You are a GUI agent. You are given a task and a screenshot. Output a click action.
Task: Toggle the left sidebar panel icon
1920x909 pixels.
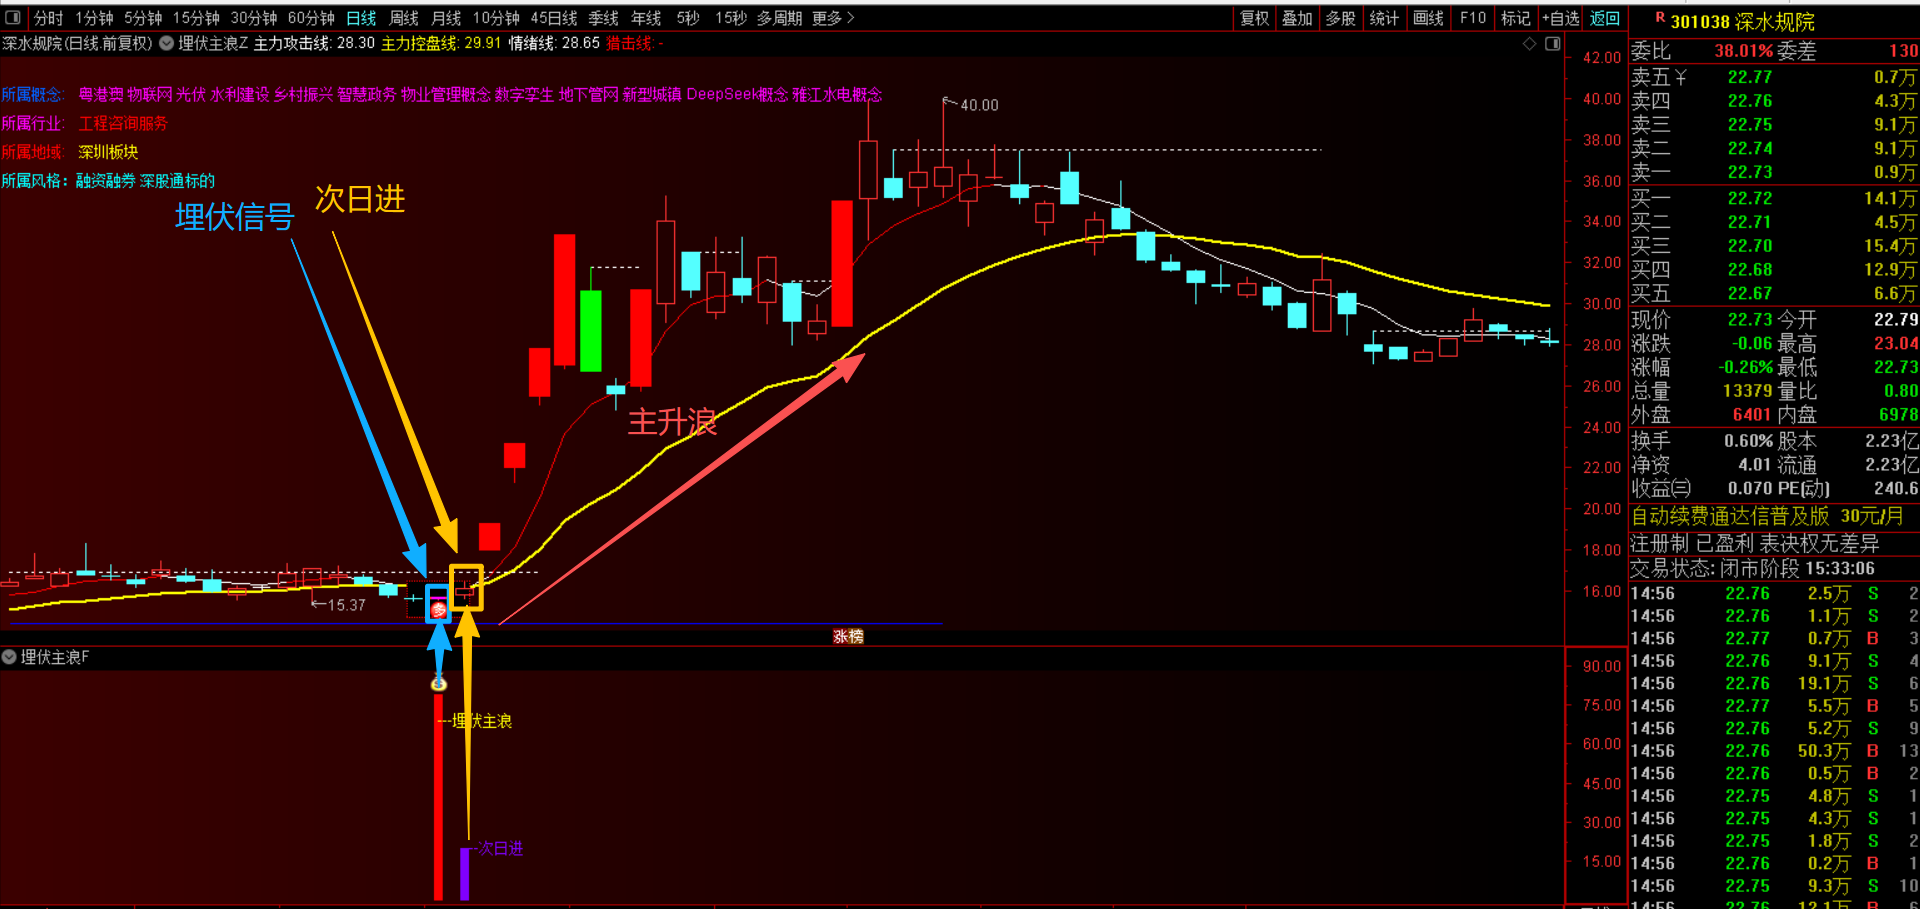13,17
